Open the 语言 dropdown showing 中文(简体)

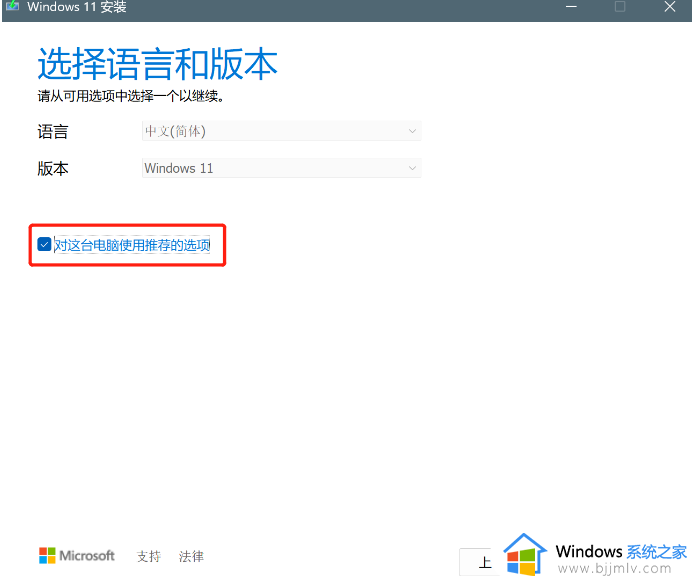point(282,131)
